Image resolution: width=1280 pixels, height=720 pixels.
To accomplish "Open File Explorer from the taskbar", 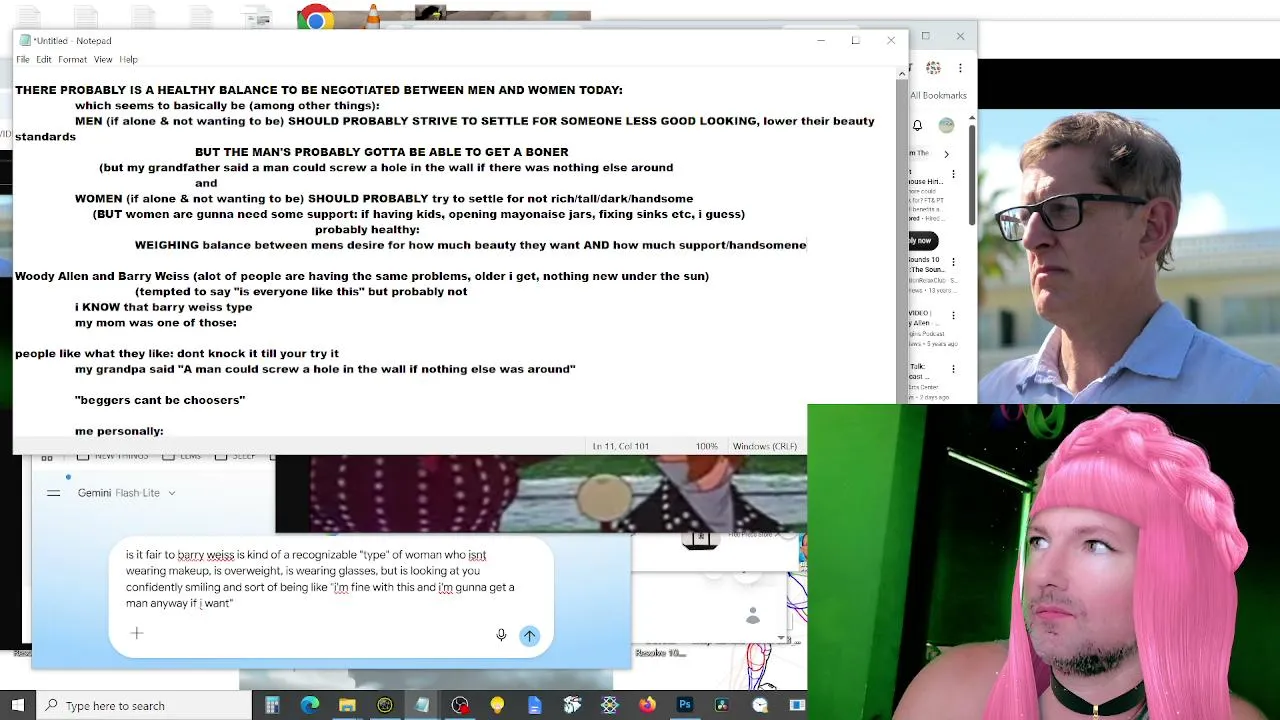I will [347, 705].
